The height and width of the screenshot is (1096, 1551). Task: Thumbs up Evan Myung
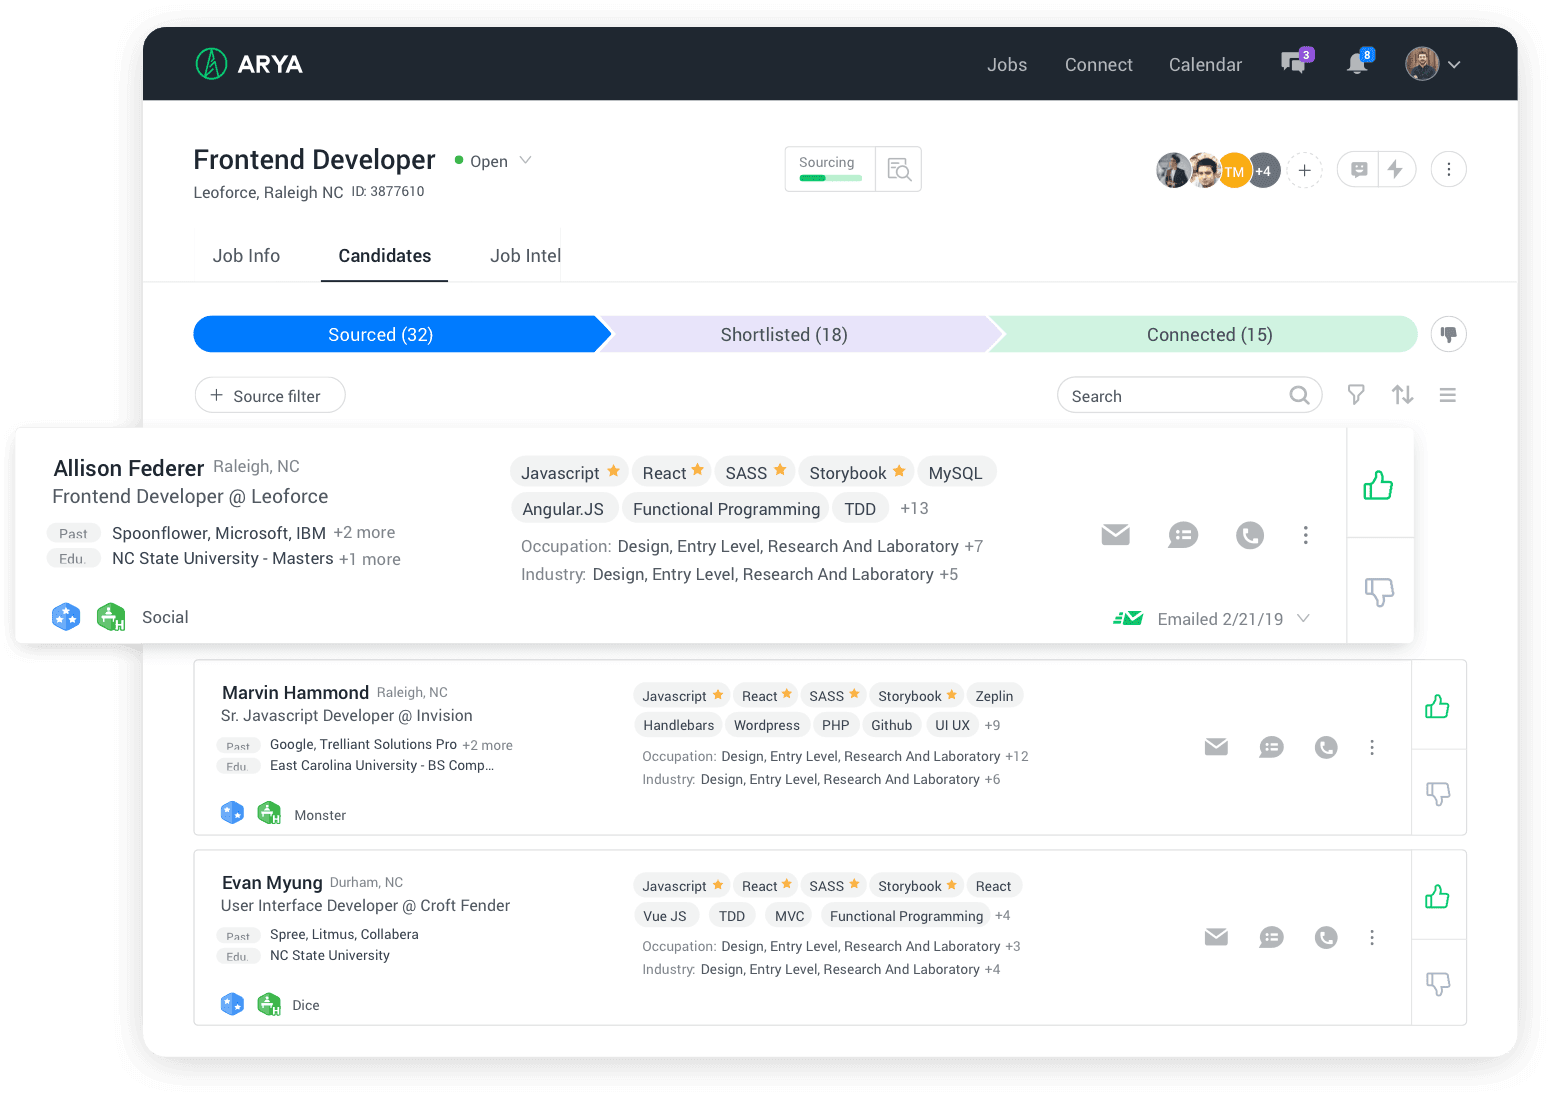1438,897
